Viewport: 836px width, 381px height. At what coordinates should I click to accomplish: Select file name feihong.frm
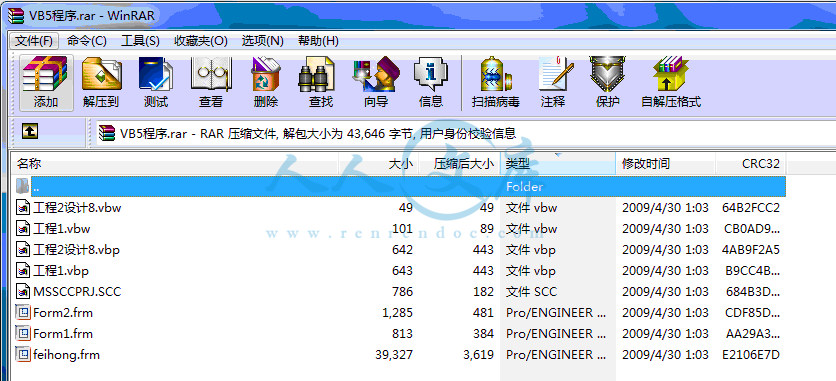67,355
